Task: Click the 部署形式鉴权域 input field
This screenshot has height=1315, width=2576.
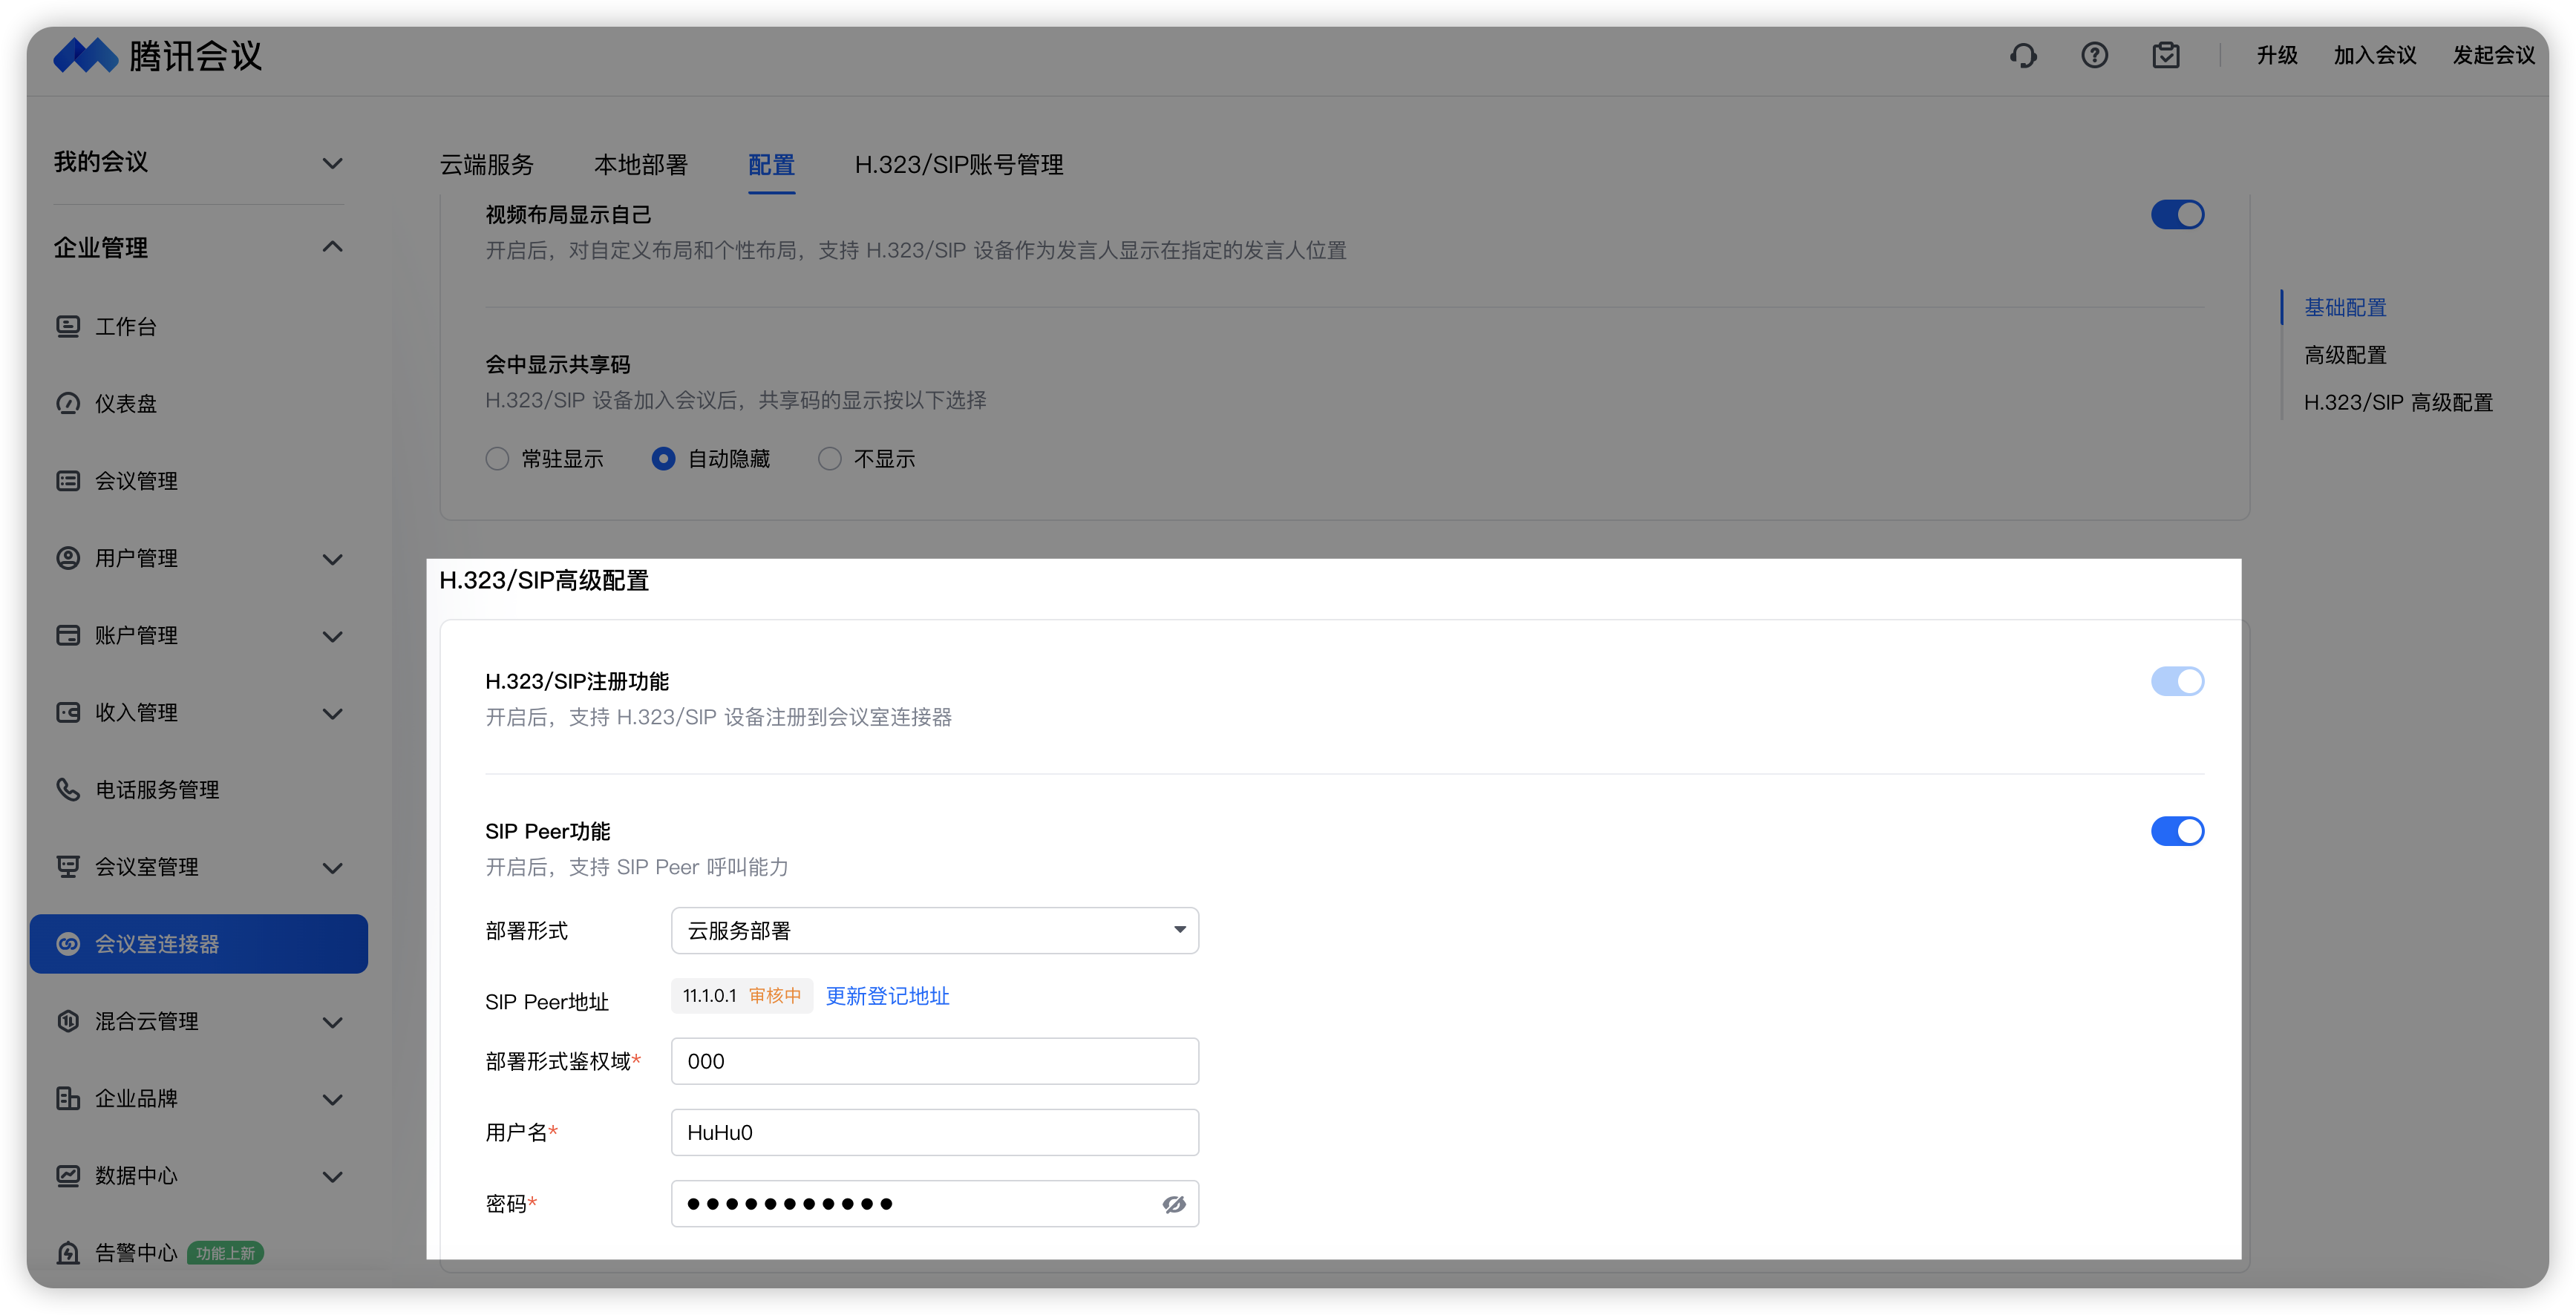Action: 935,1061
